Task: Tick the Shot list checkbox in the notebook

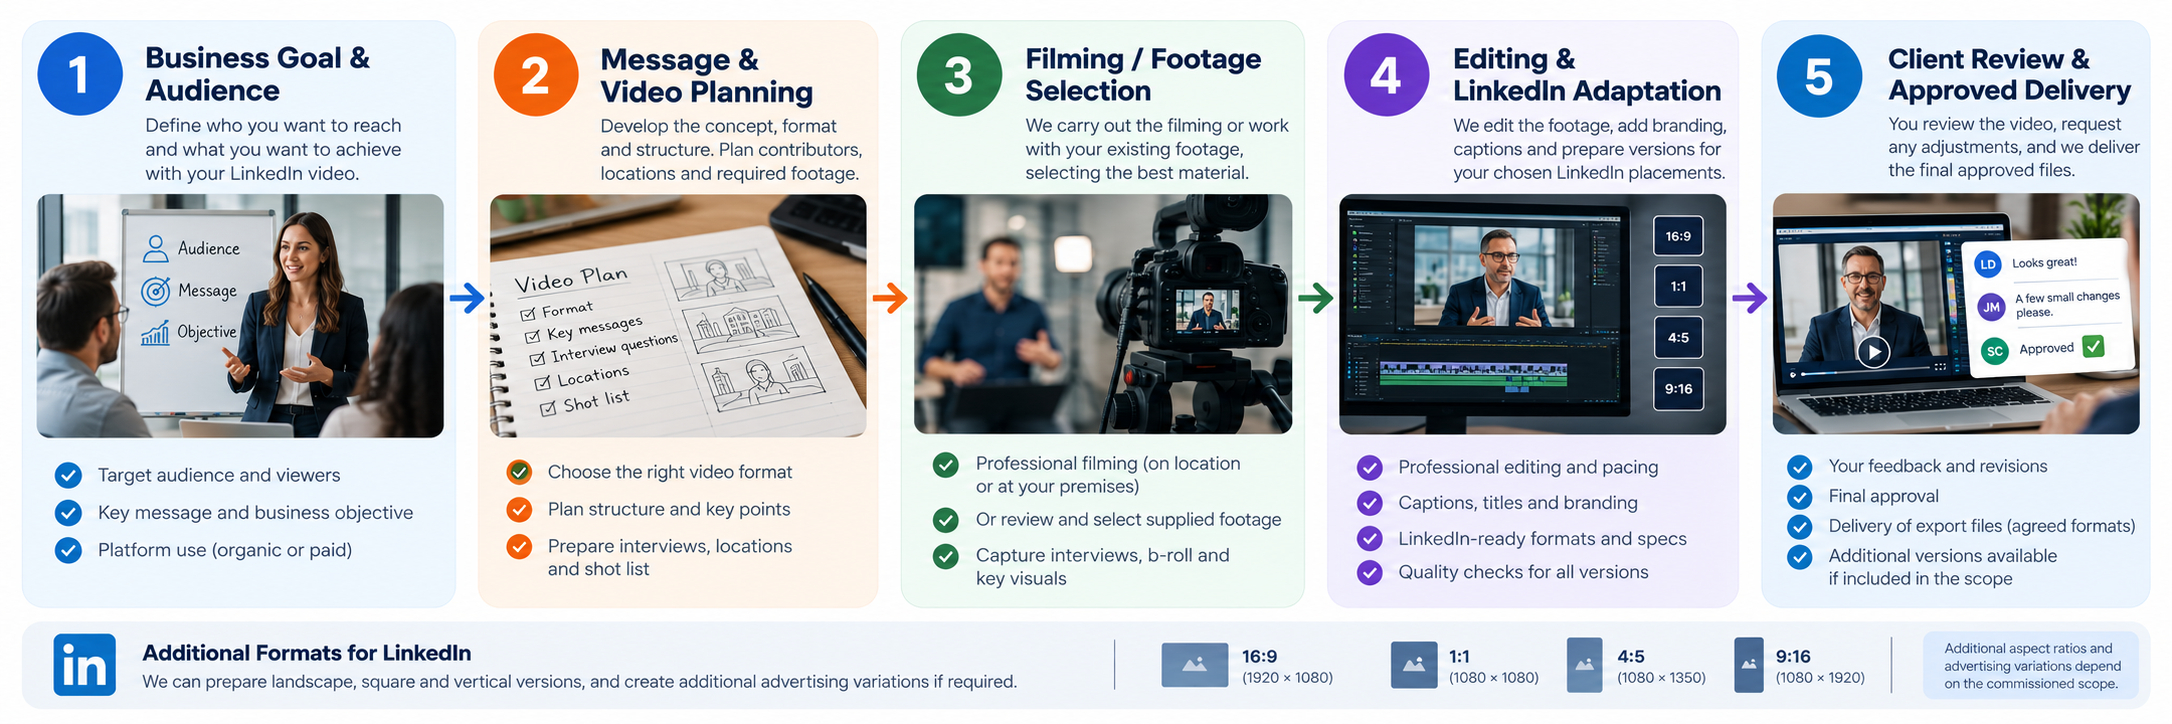Action: 548,408
